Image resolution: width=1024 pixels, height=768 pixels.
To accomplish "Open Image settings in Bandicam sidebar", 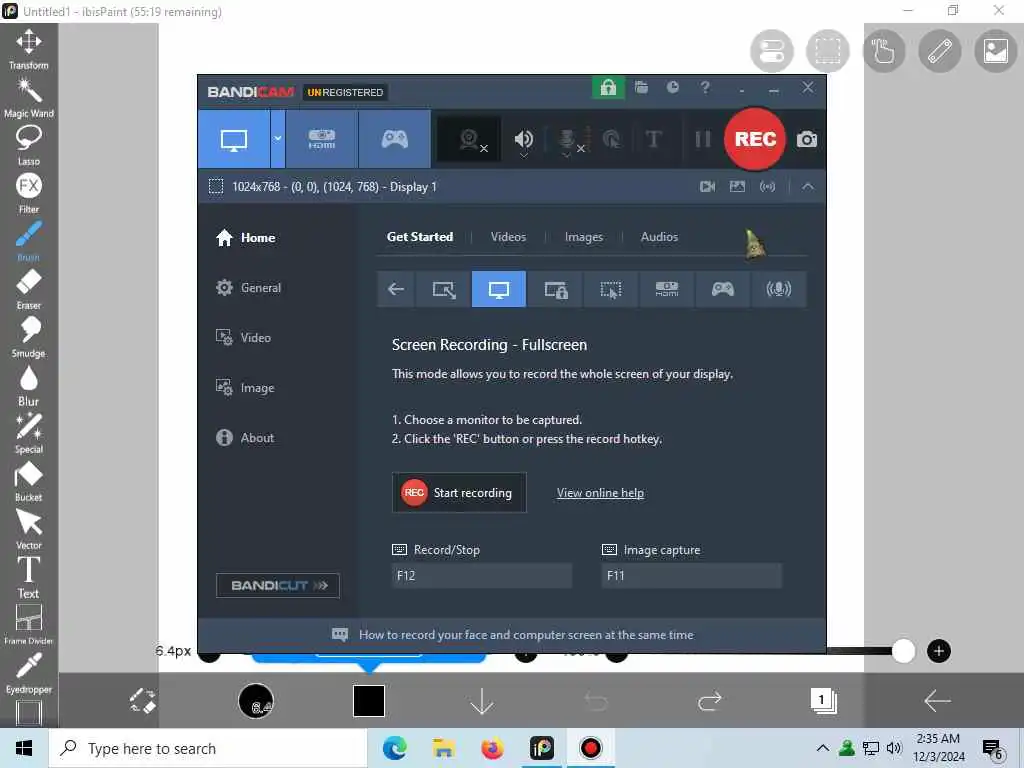I will pyautogui.click(x=245, y=388).
